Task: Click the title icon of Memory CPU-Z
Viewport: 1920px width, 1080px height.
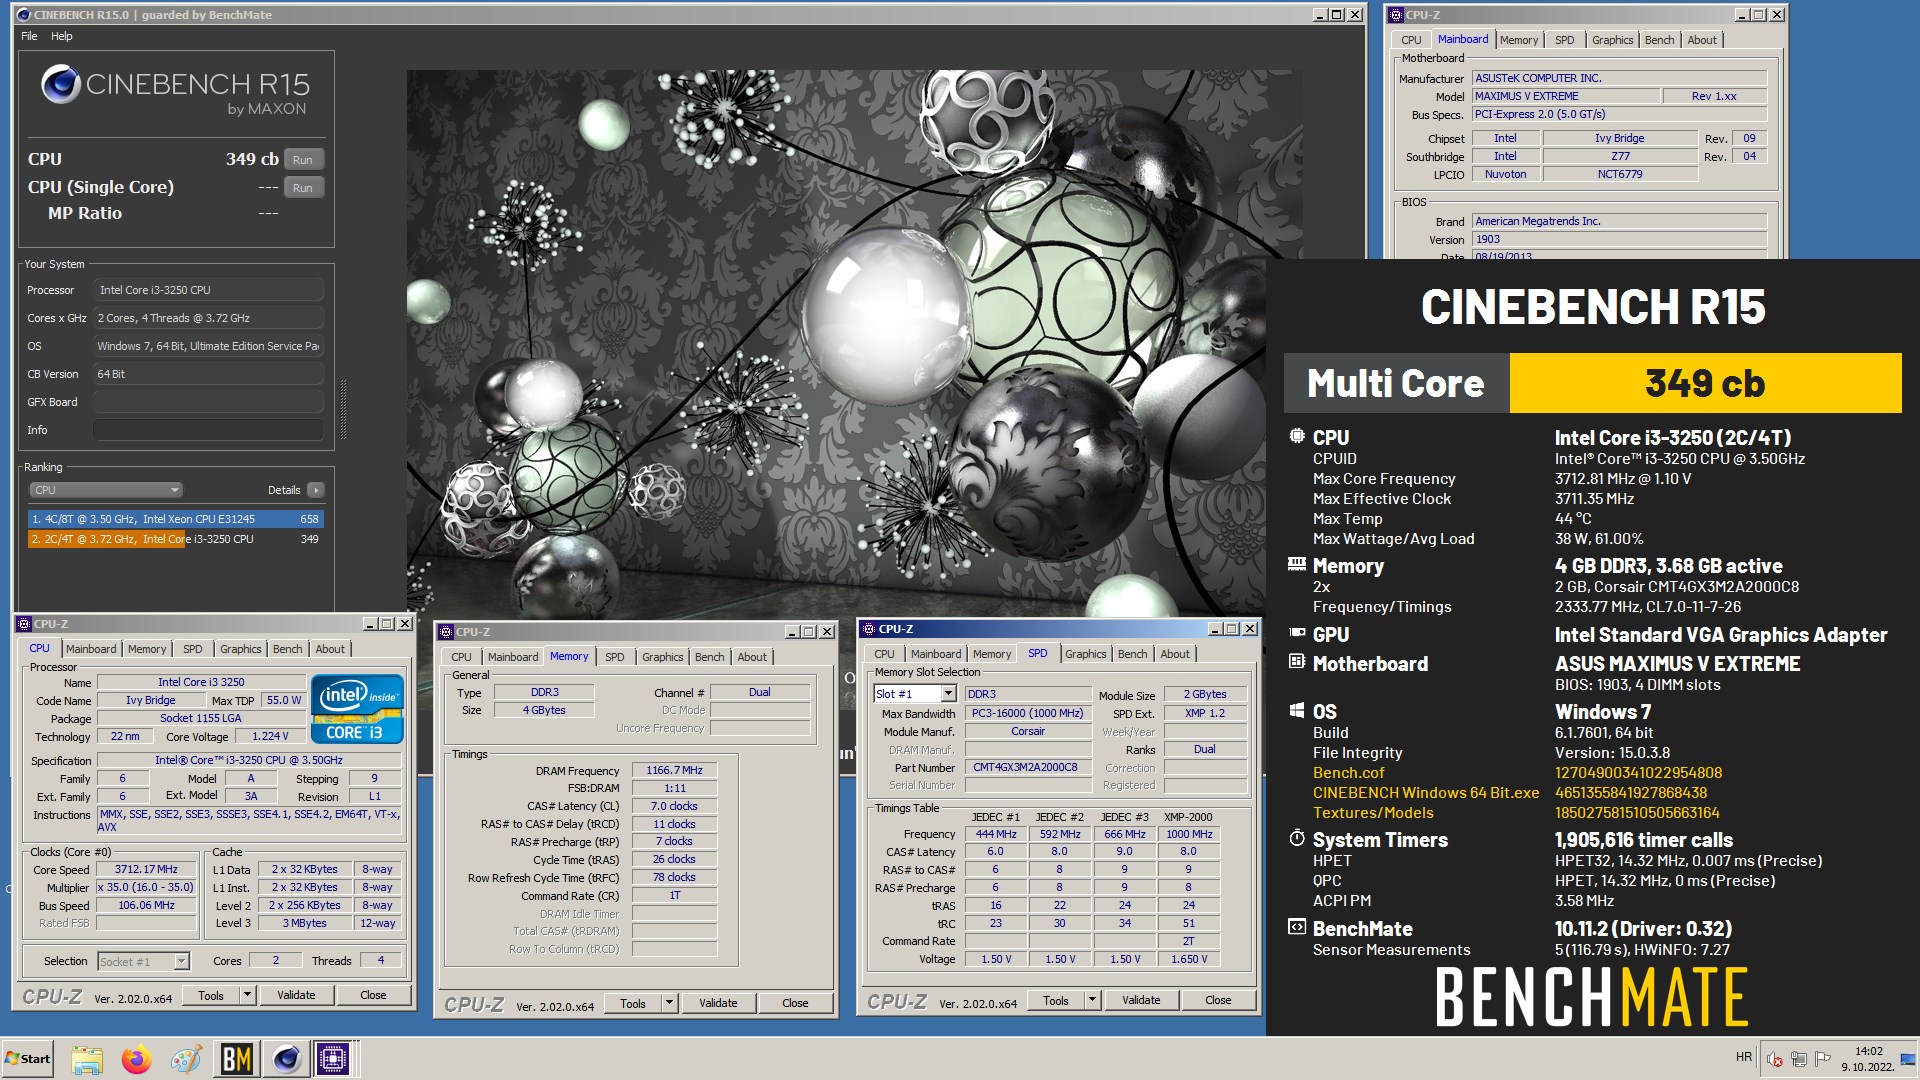Action: (x=446, y=632)
